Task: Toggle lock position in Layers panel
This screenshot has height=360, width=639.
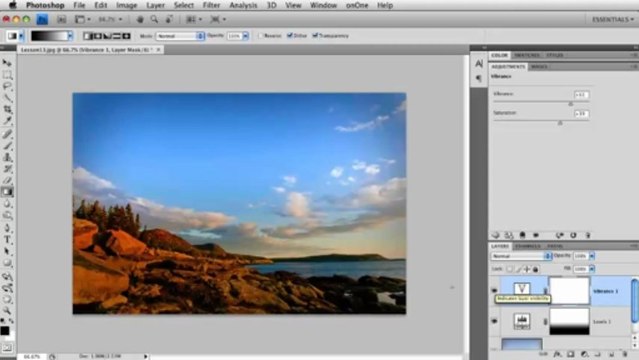Action: (527, 269)
